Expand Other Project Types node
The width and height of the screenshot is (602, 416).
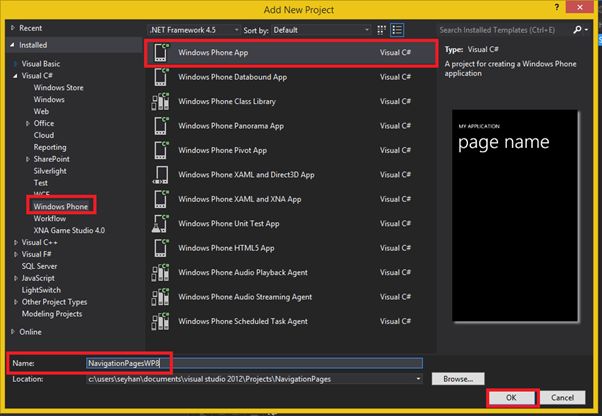15,302
